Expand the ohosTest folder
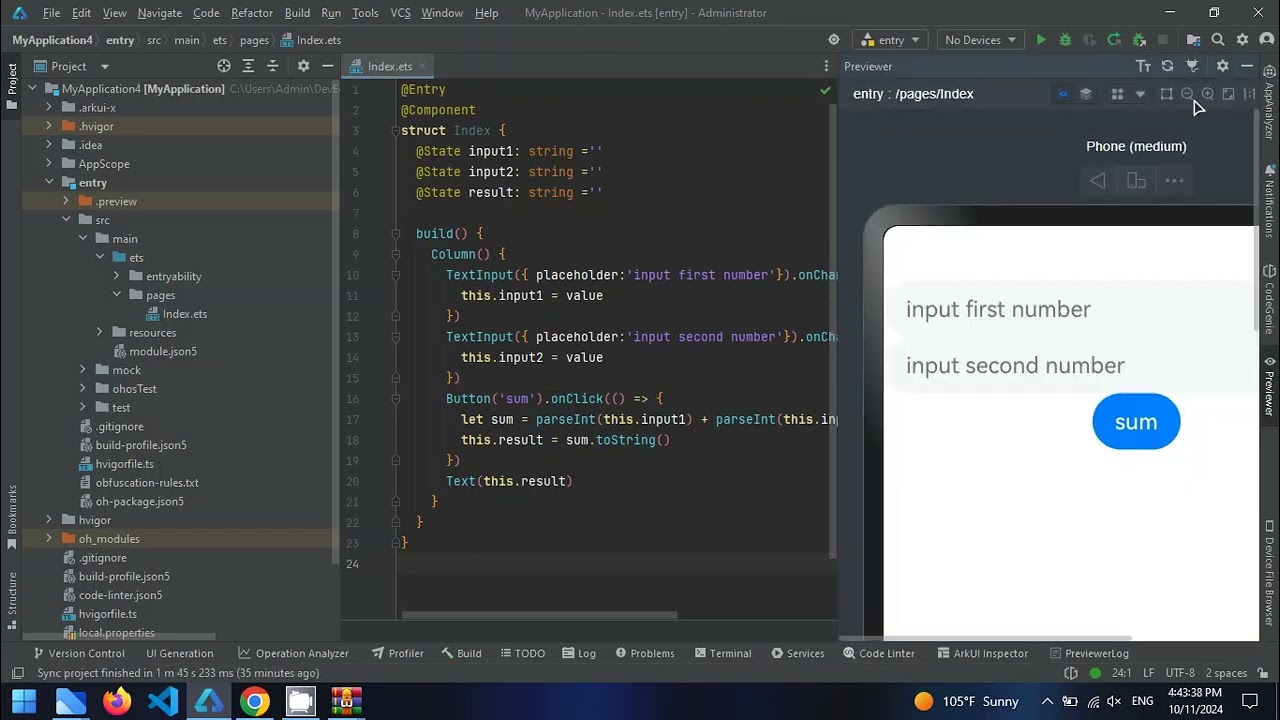This screenshot has width=1280, height=720. click(x=83, y=388)
